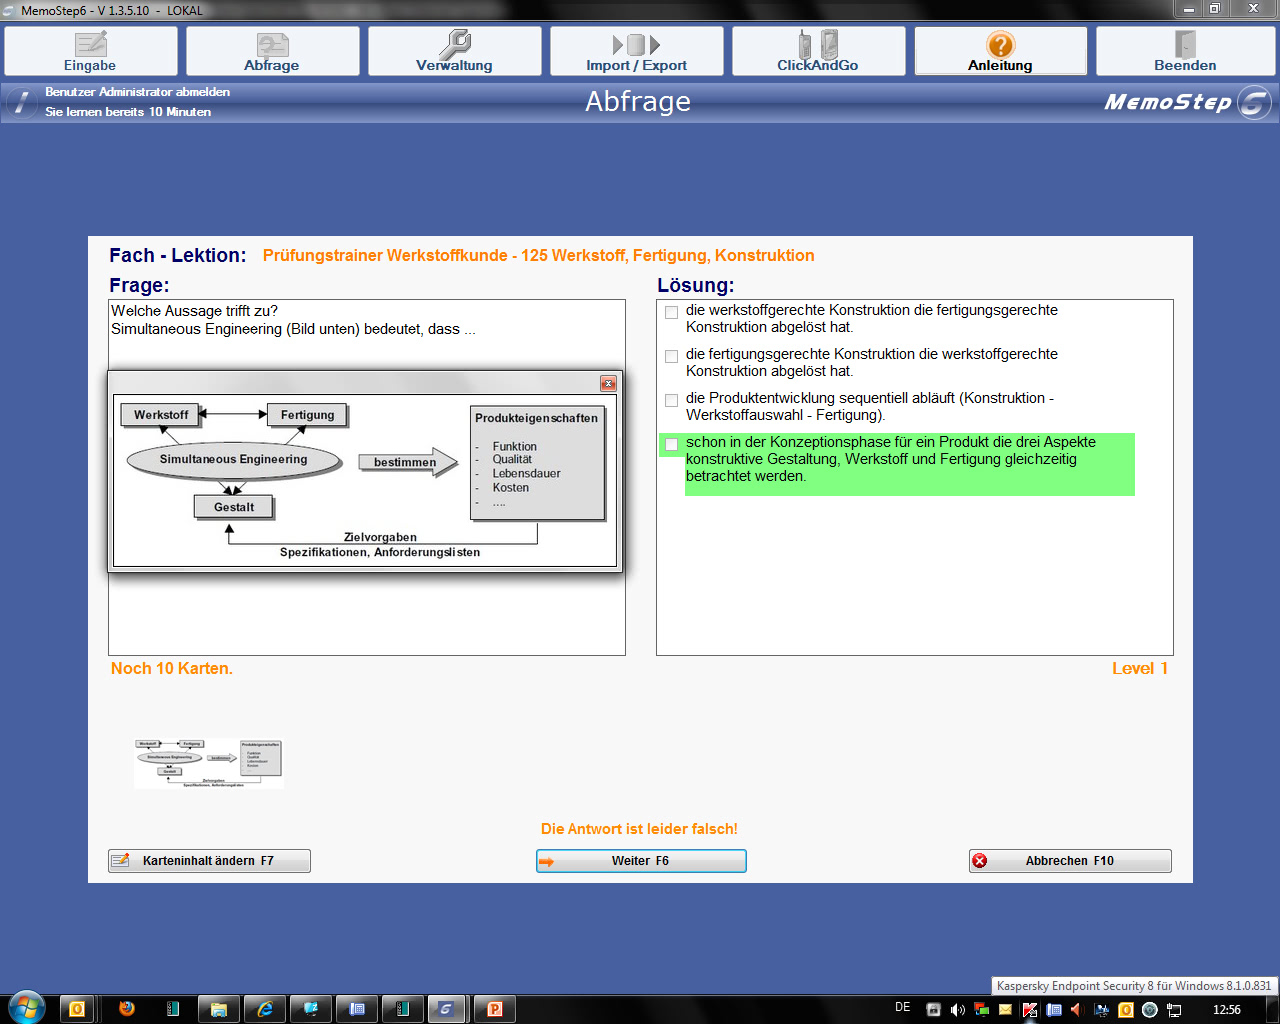Click Beenden to exit the program
The image size is (1280, 1024).
(x=1185, y=51)
